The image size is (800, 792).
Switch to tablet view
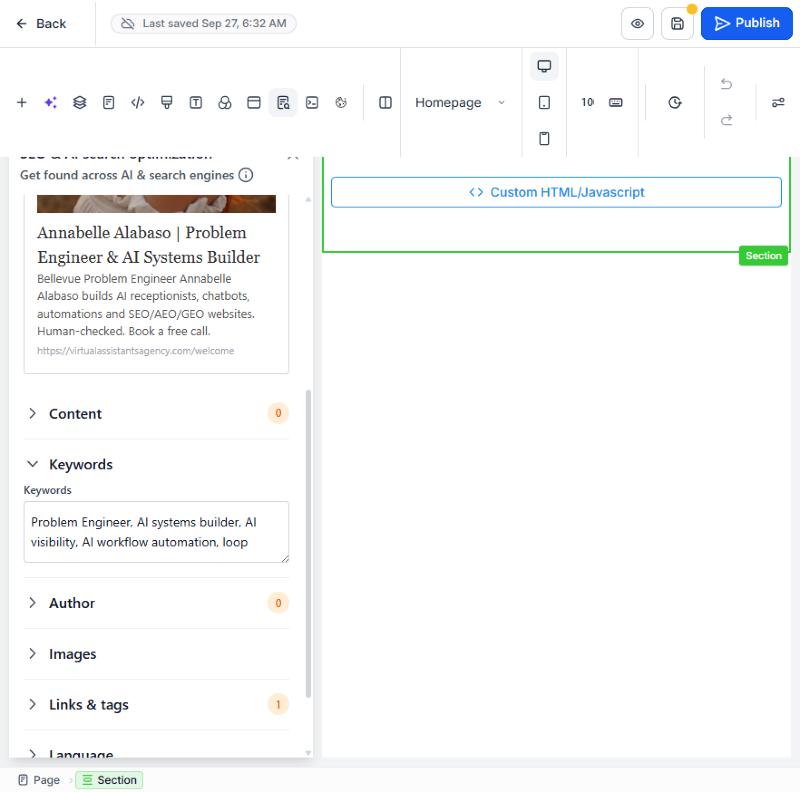544,103
